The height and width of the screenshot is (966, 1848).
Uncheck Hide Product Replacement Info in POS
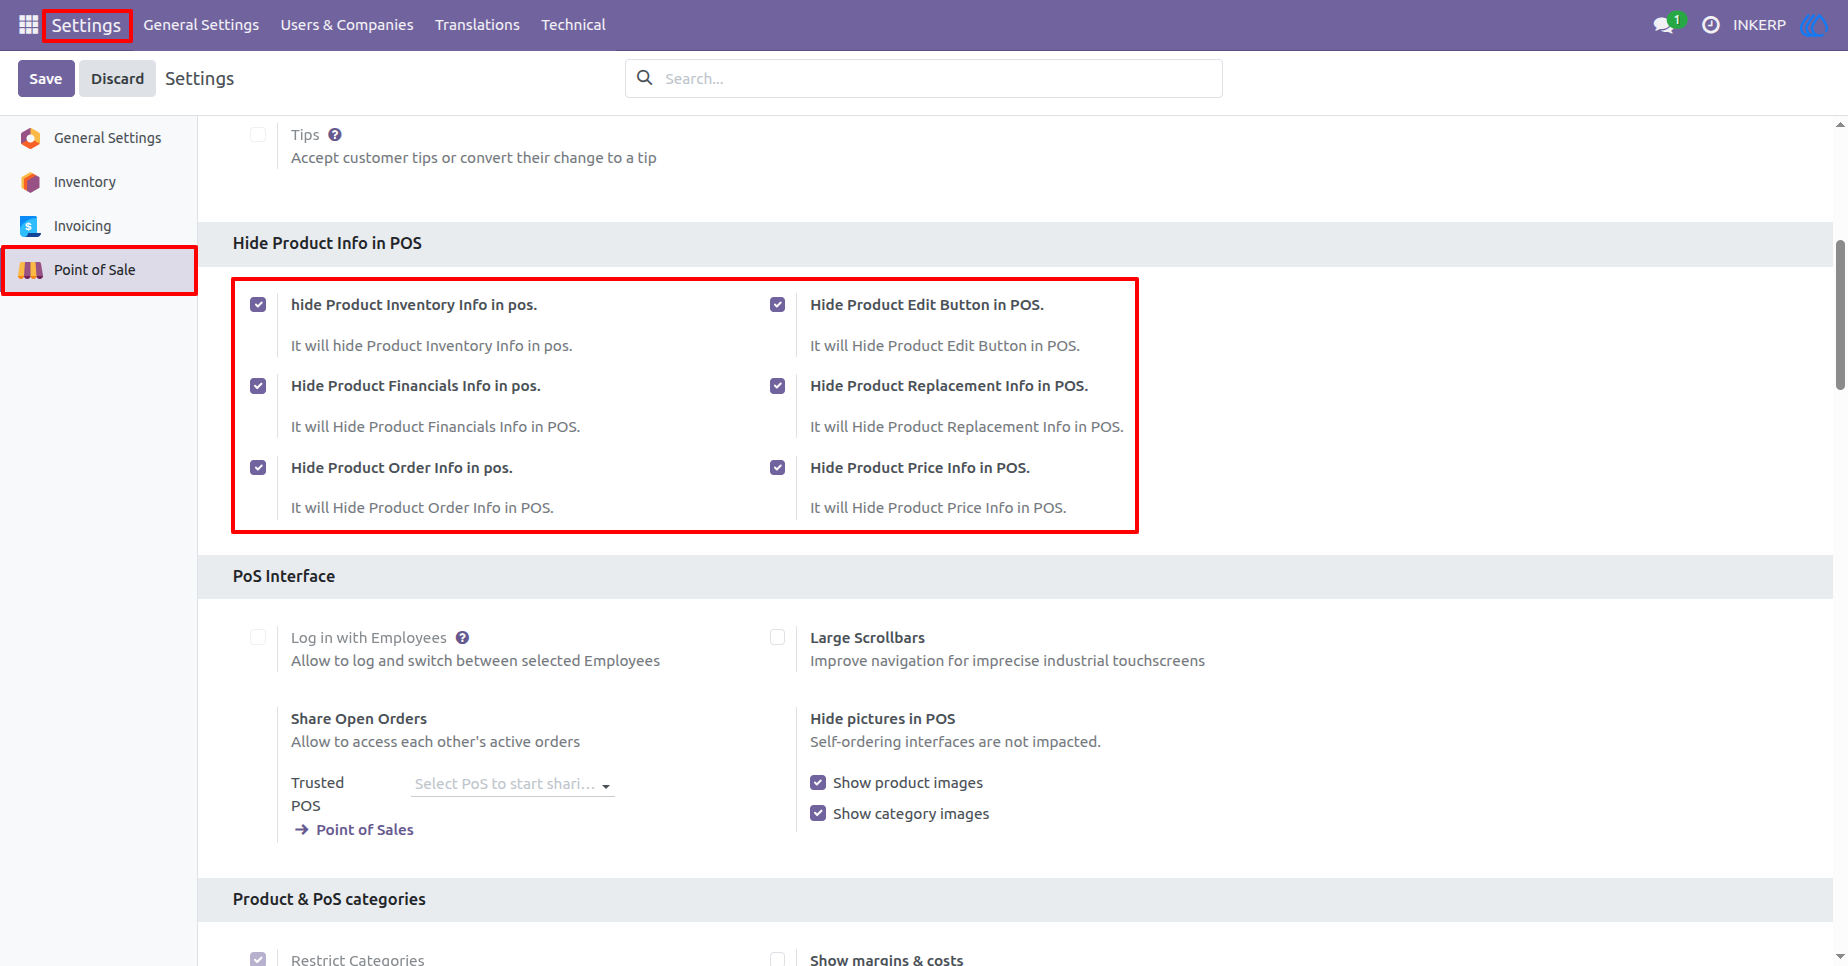pos(777,386)
